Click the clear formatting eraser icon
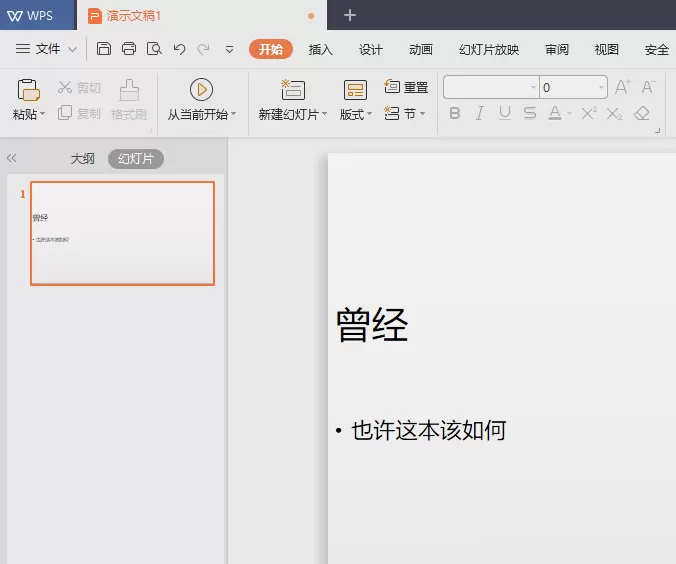The height and width of the screenshot is (564, 676). [x=642, y=114]
